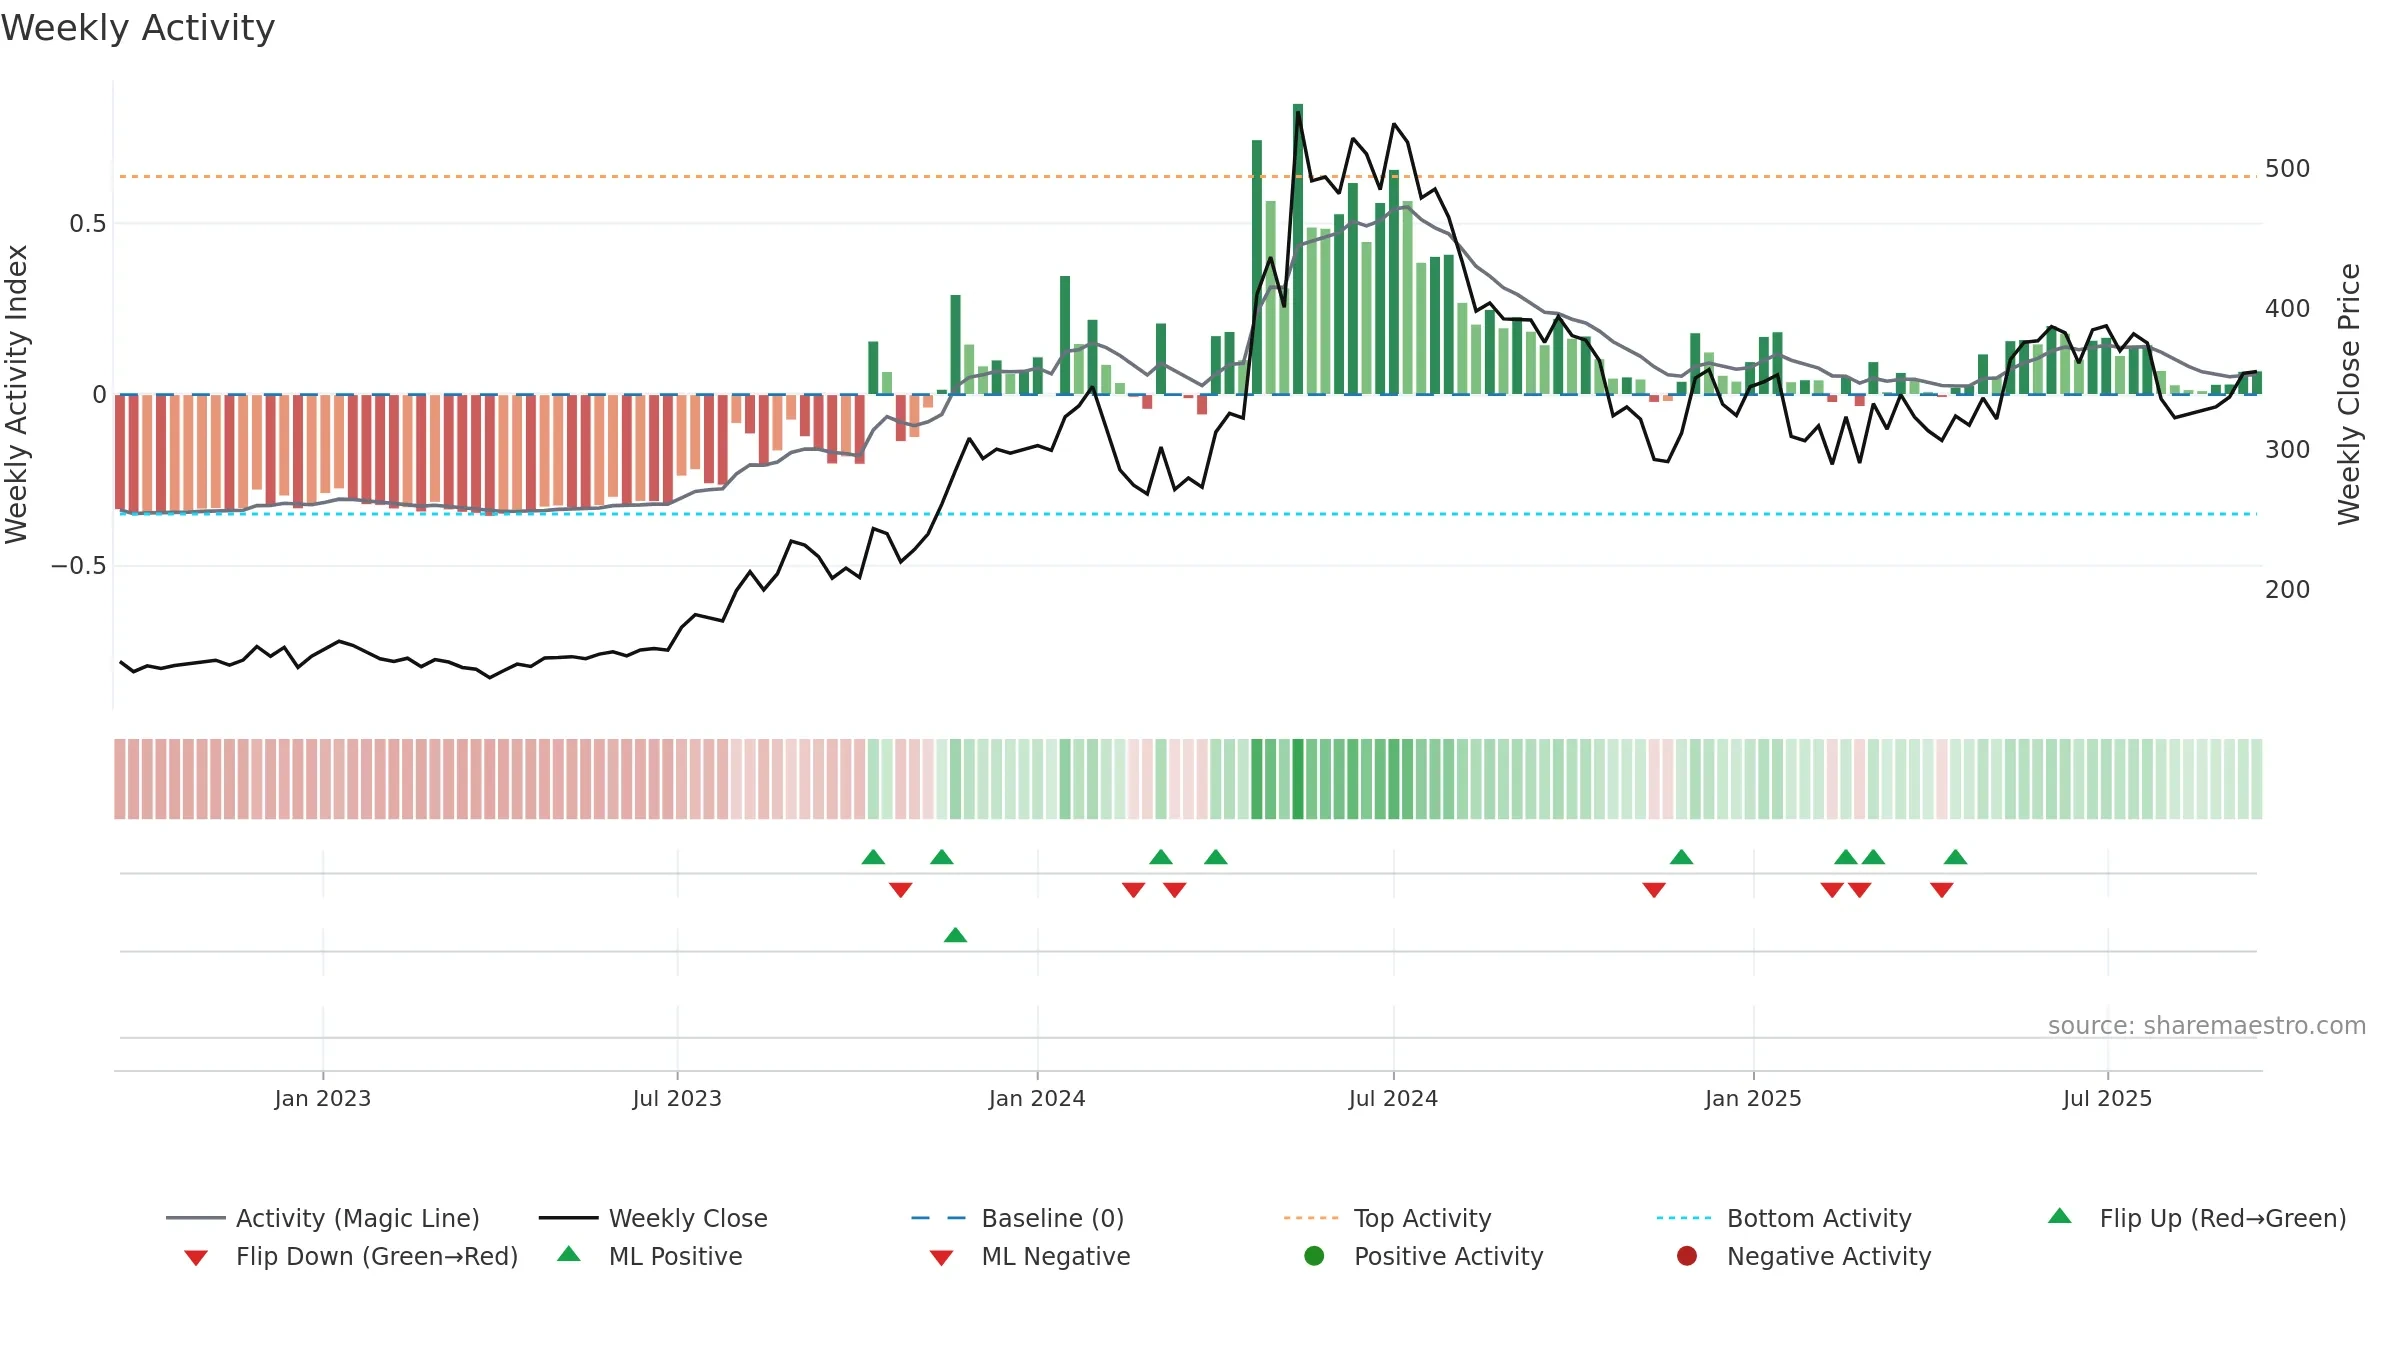
Task: Click the ML Positive triangle legend icon
Action: coord(569,1254)
